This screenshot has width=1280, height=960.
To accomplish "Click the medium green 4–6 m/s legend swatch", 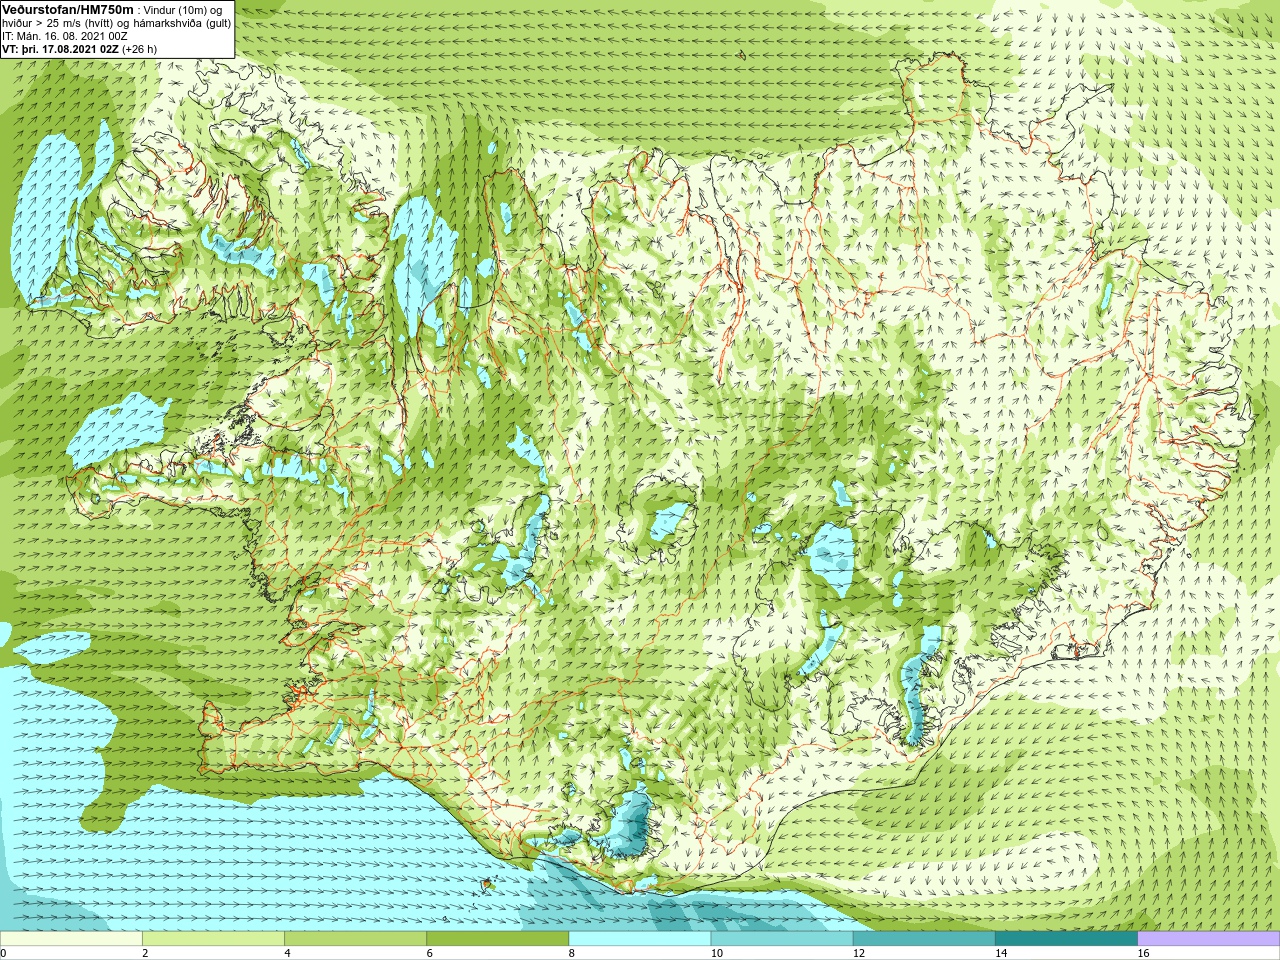I will [355, 939].
